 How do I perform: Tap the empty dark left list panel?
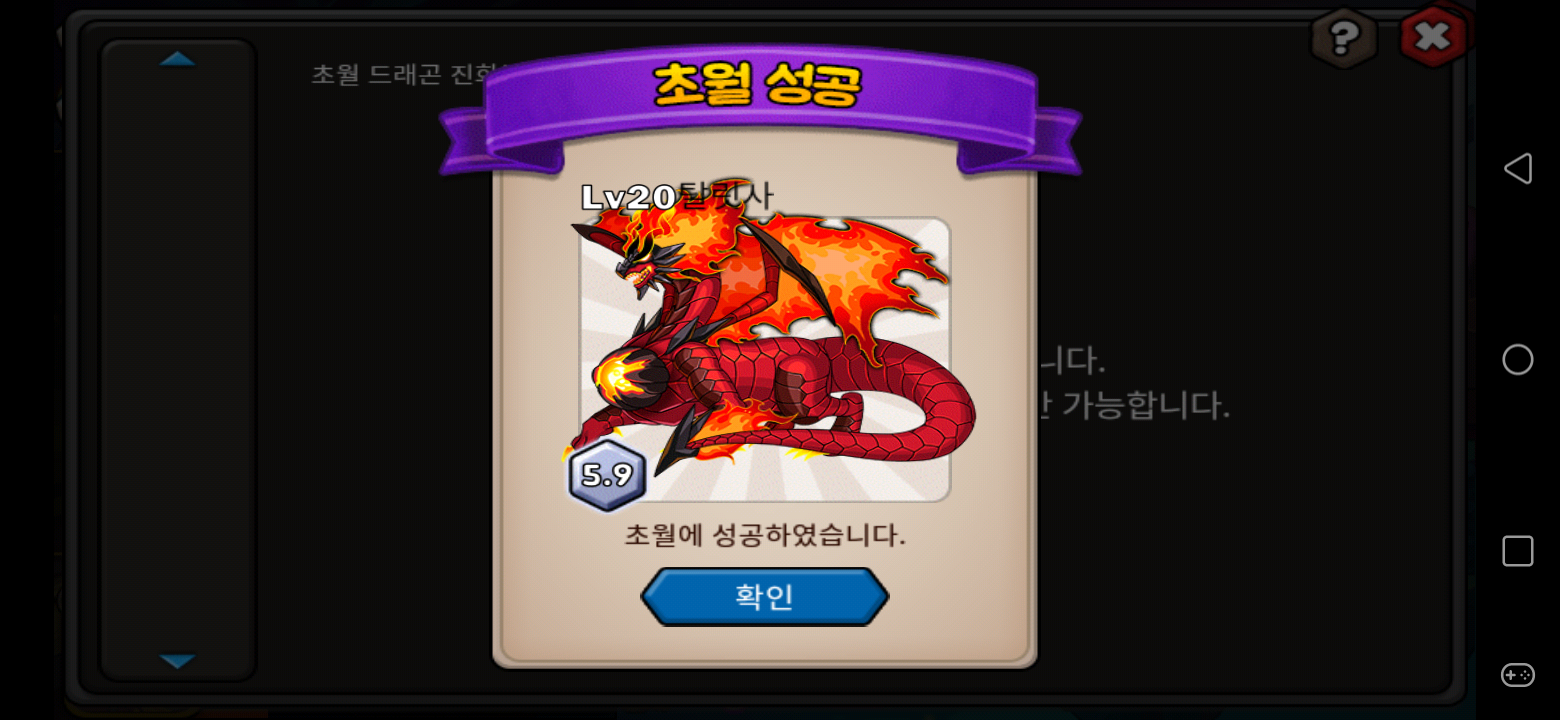point(178,360)
